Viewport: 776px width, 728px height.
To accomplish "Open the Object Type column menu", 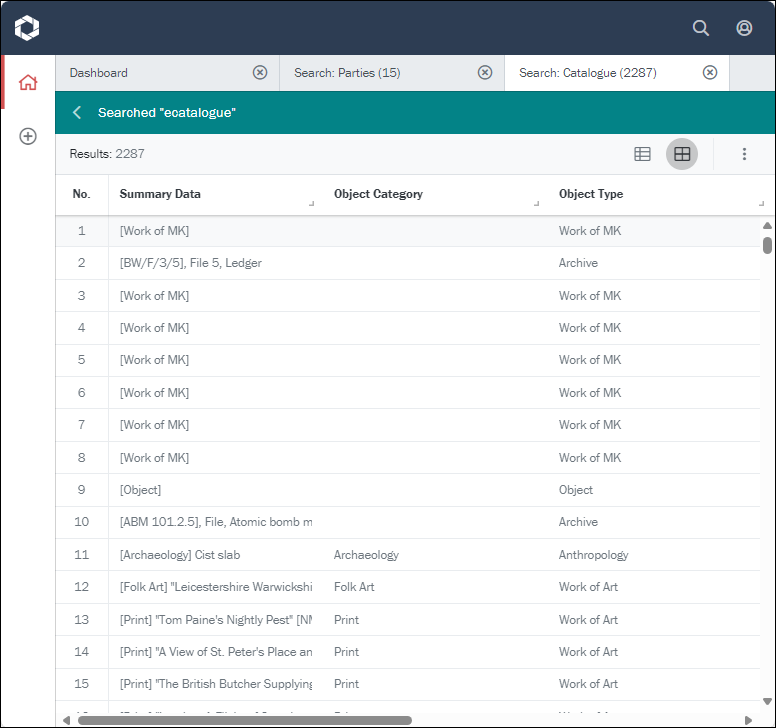I will (x=761, y=204).
